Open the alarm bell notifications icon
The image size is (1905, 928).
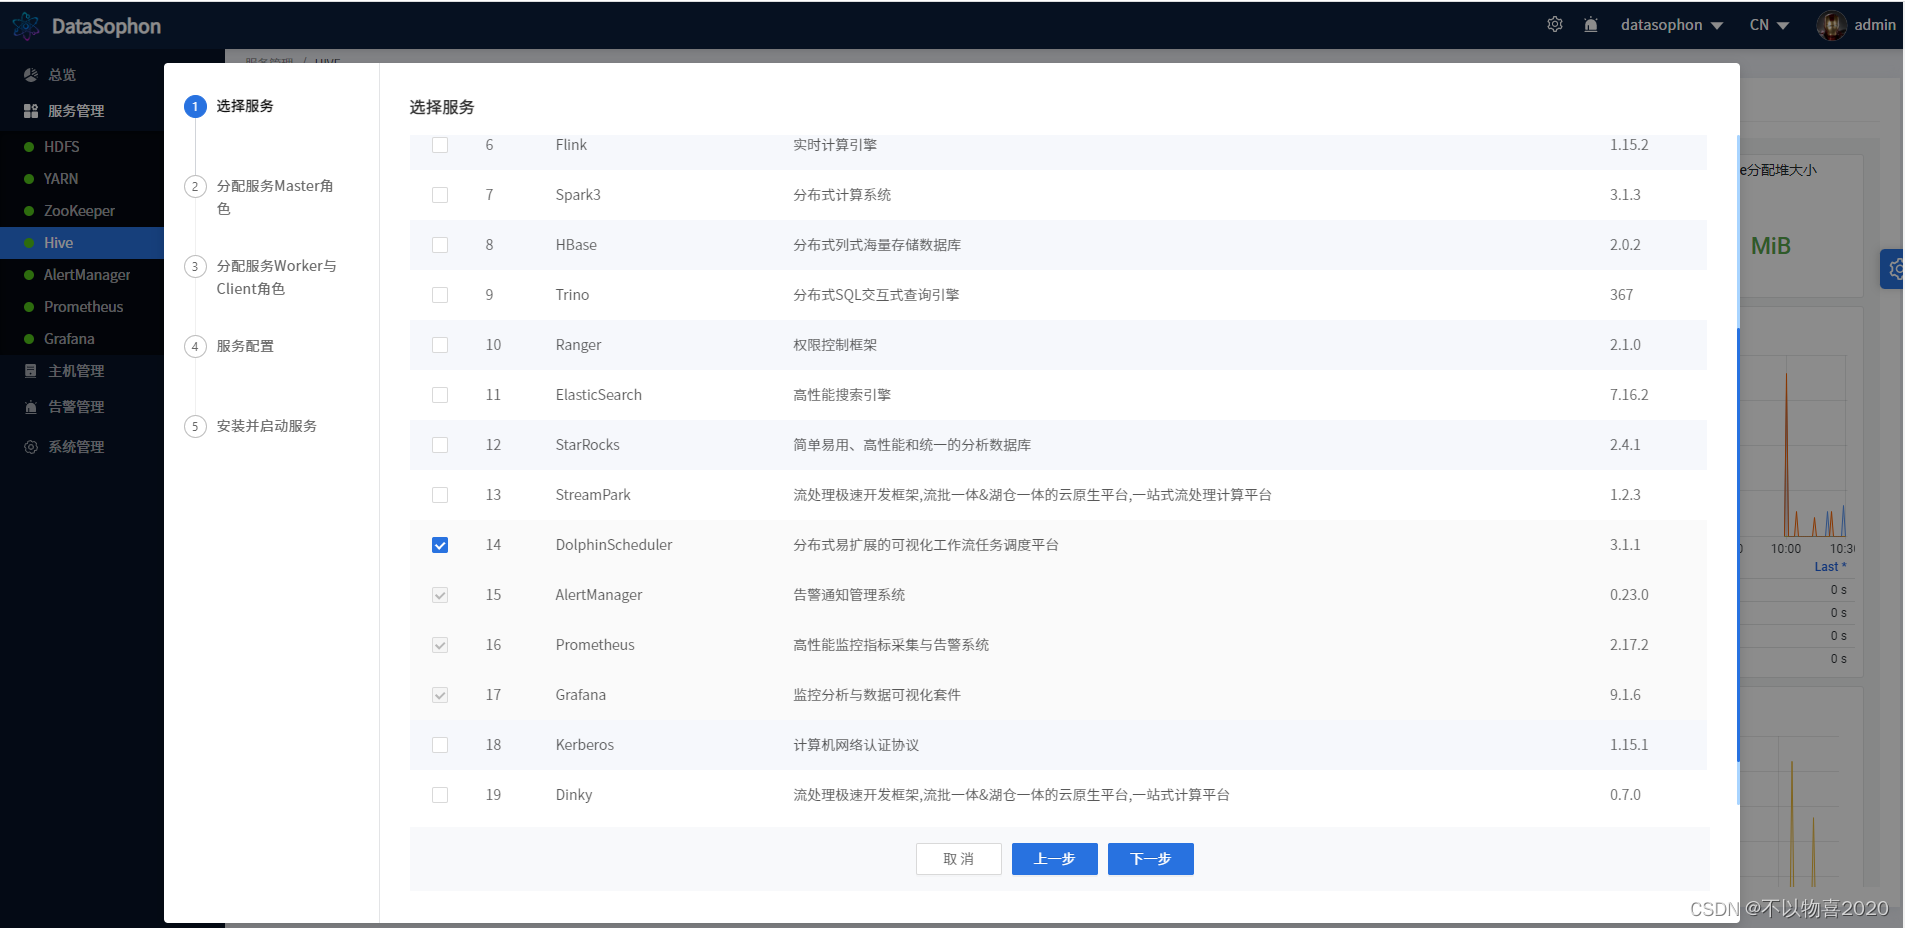coord(1591,24)
